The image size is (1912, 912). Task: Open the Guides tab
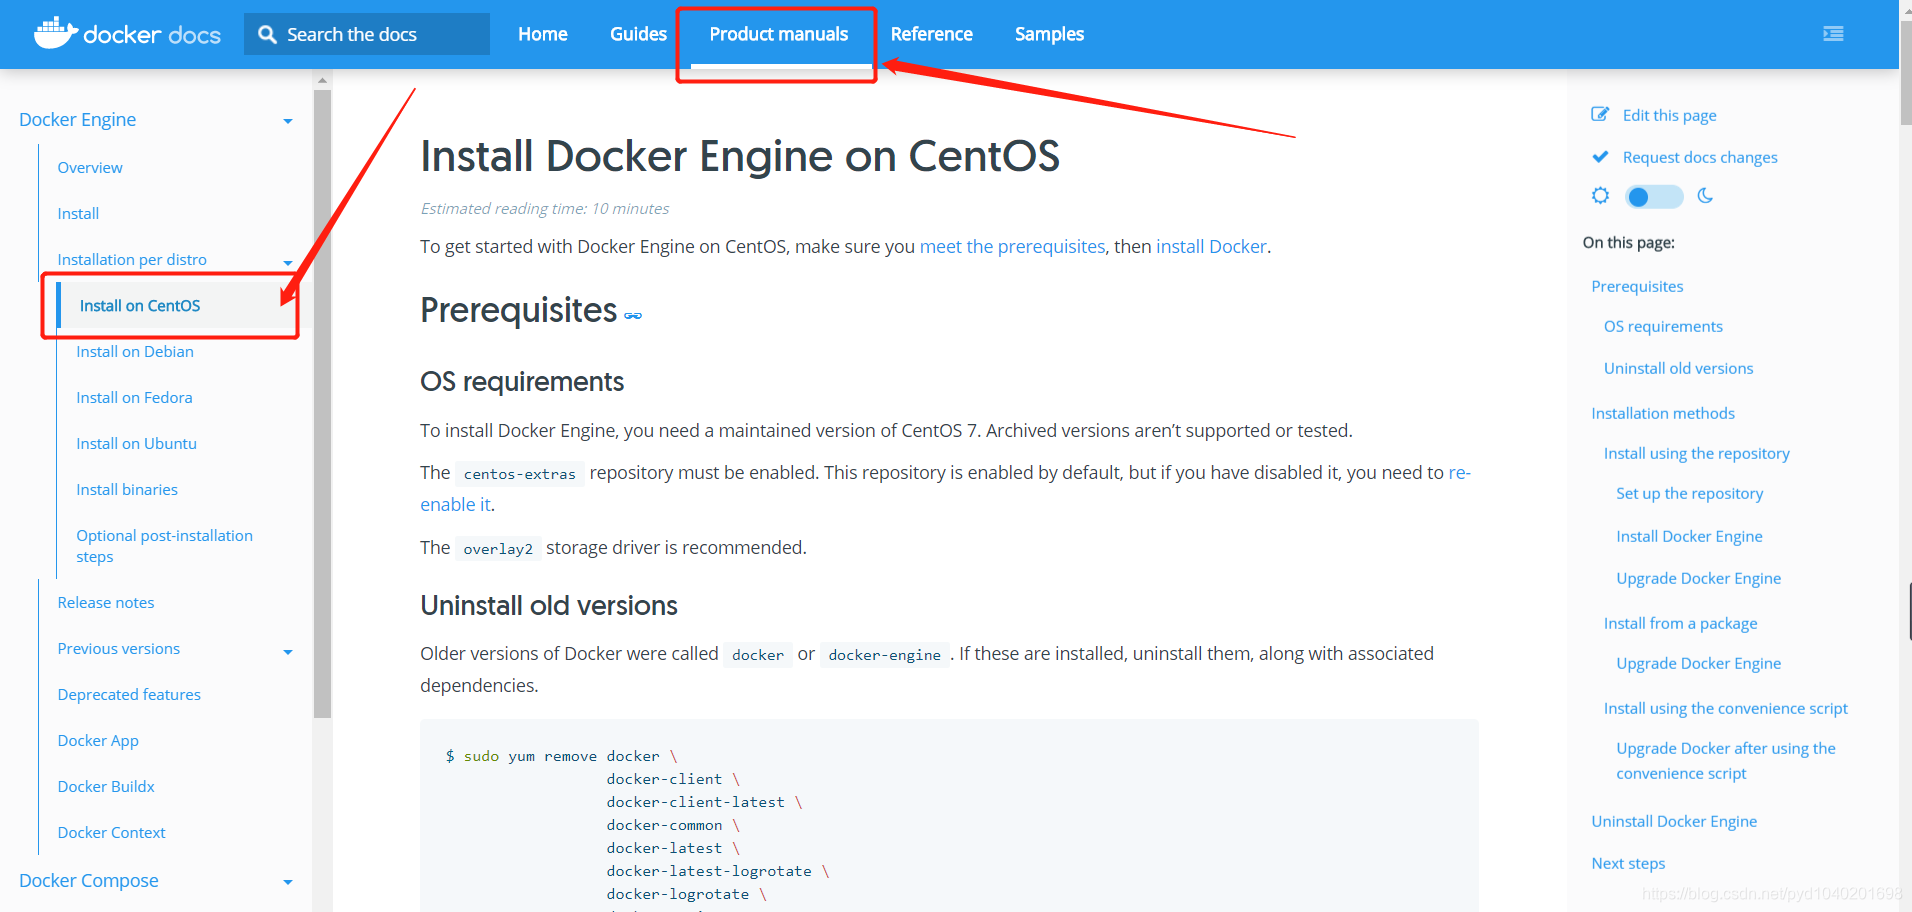click(x=638, y=34)
